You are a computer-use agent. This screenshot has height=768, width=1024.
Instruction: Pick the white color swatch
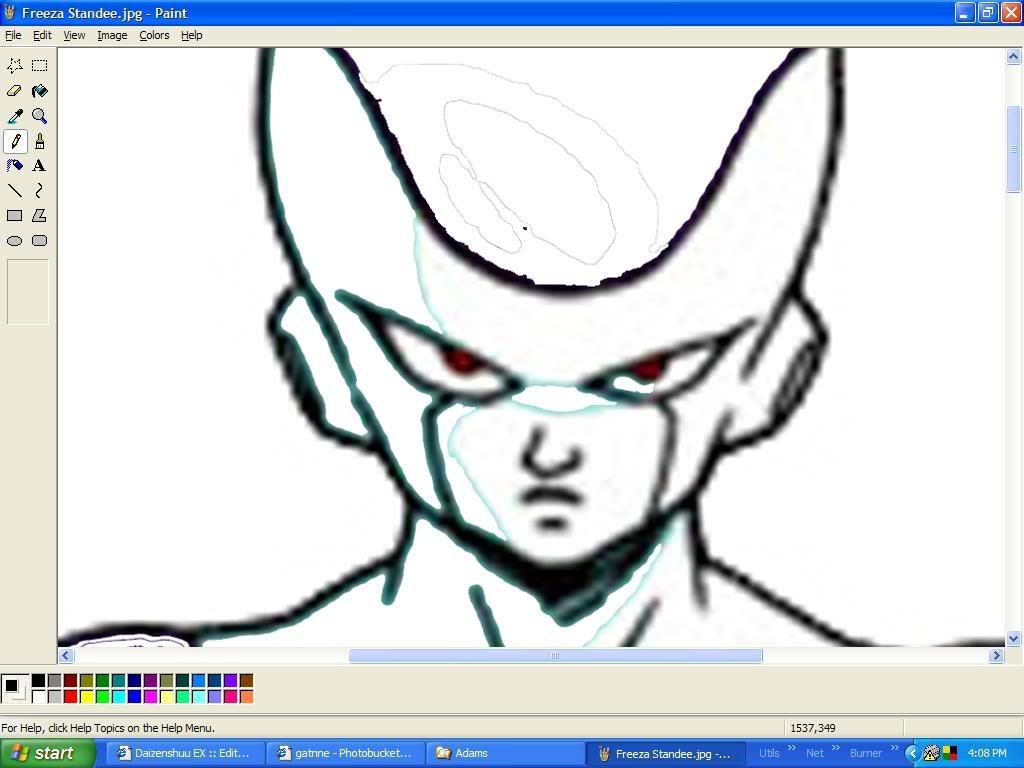[39, 697]
